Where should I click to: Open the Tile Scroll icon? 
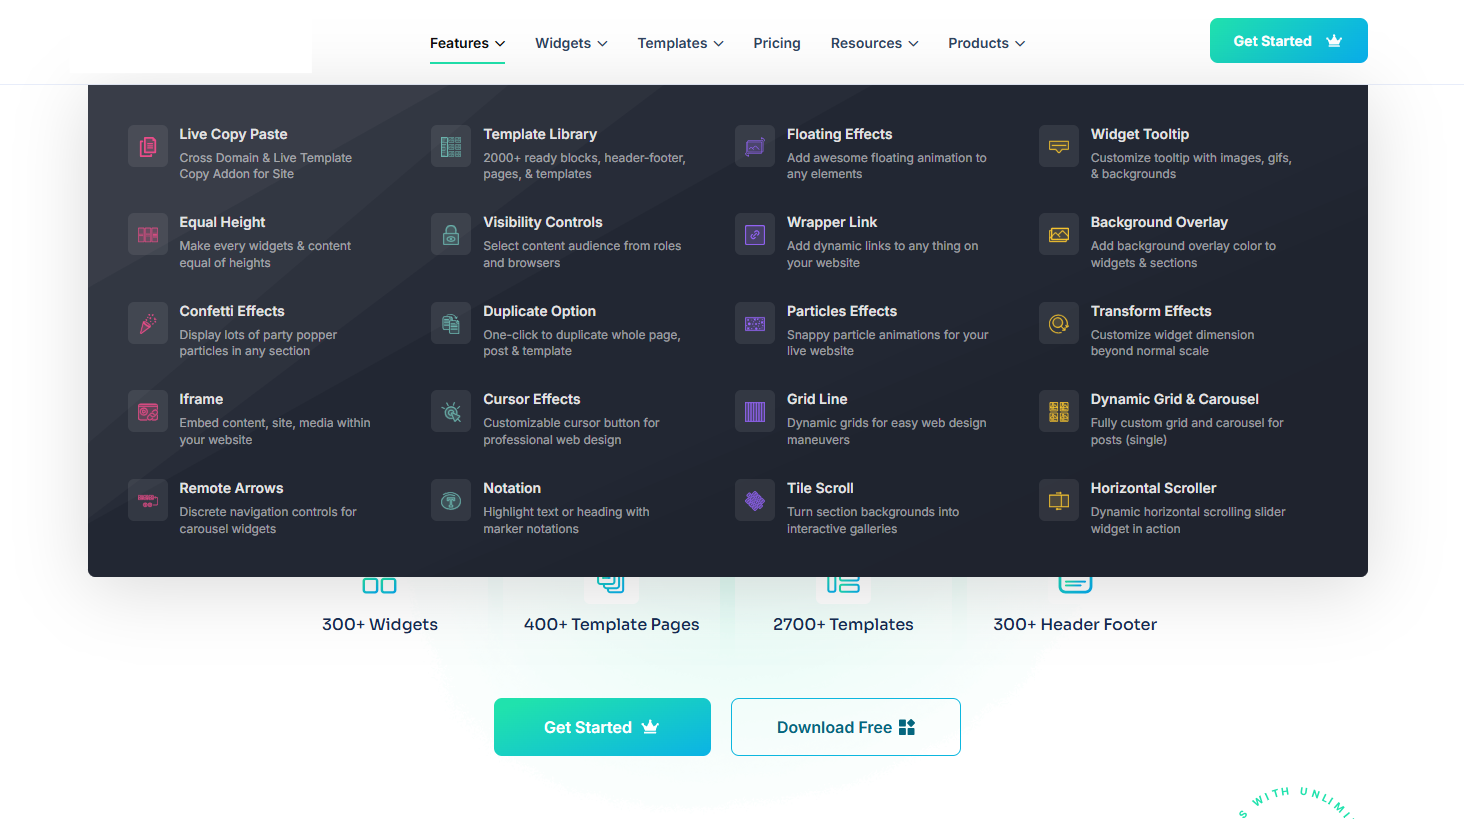click(755, 500)
